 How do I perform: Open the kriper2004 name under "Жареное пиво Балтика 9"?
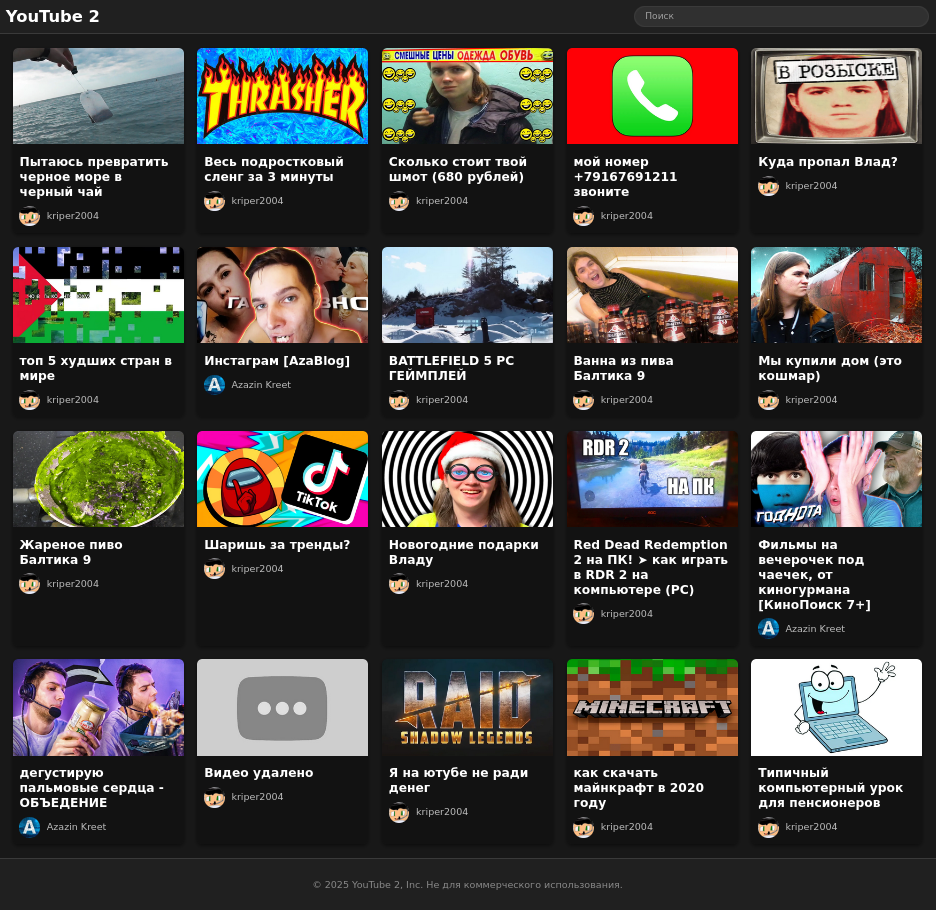(73, 584)
